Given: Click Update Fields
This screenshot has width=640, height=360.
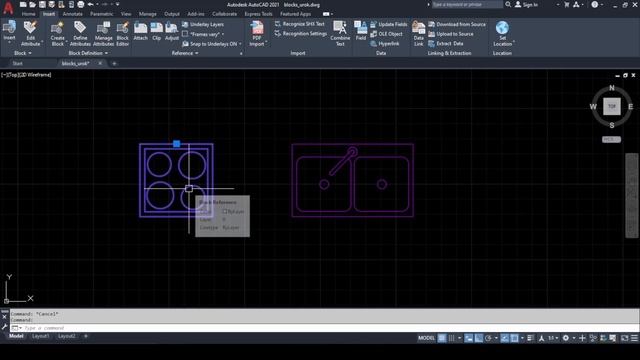Looking at the screenshot, I should tap(389, 24).
